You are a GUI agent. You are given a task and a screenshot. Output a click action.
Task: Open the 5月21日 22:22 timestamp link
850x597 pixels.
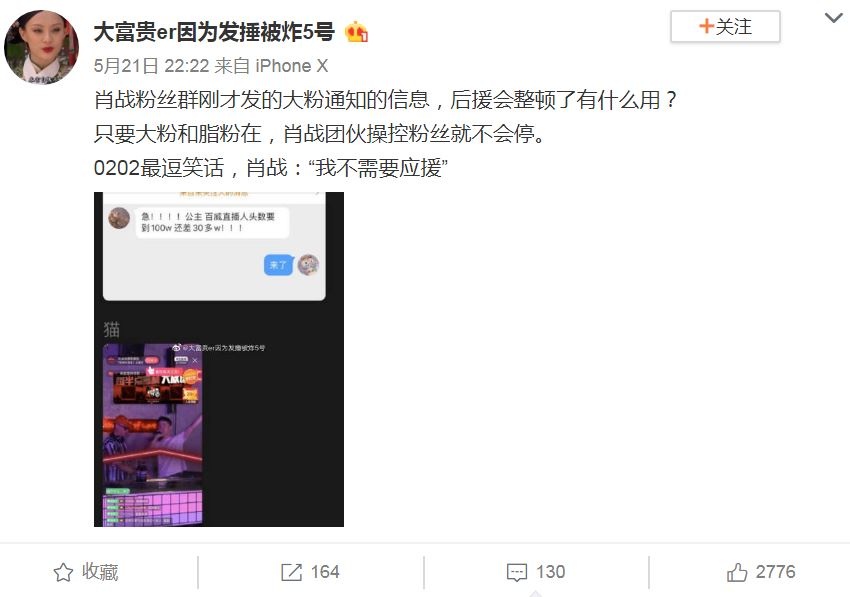point(151,66)
